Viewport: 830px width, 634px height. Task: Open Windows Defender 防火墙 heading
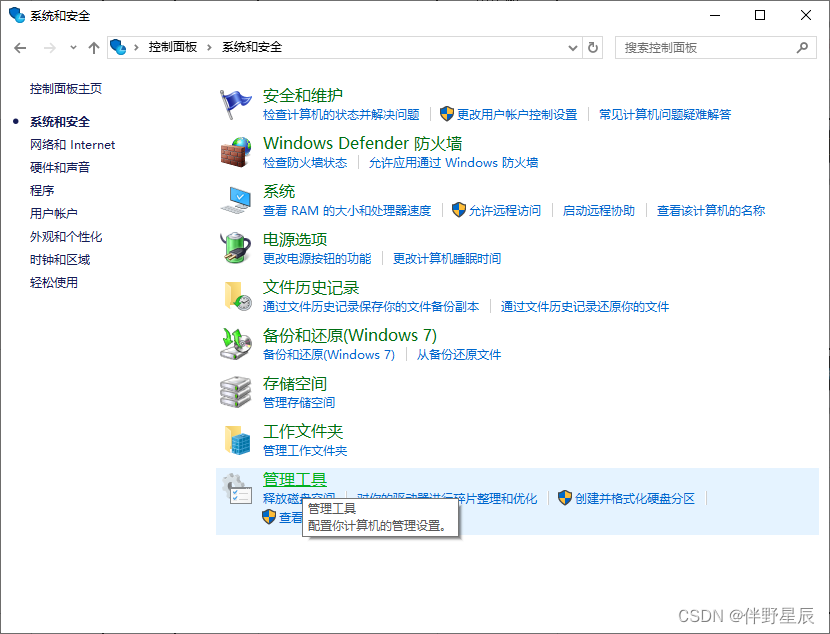tap(363, 143)
